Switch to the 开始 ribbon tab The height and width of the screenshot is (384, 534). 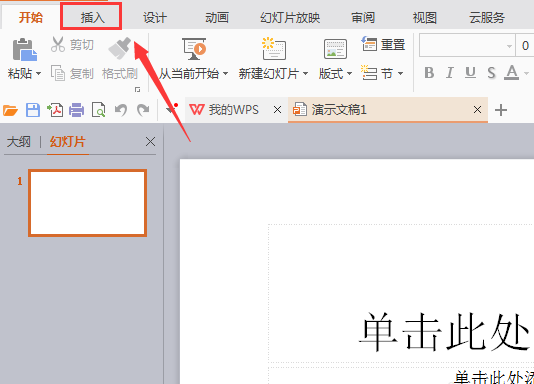click(x=31, y=17)
